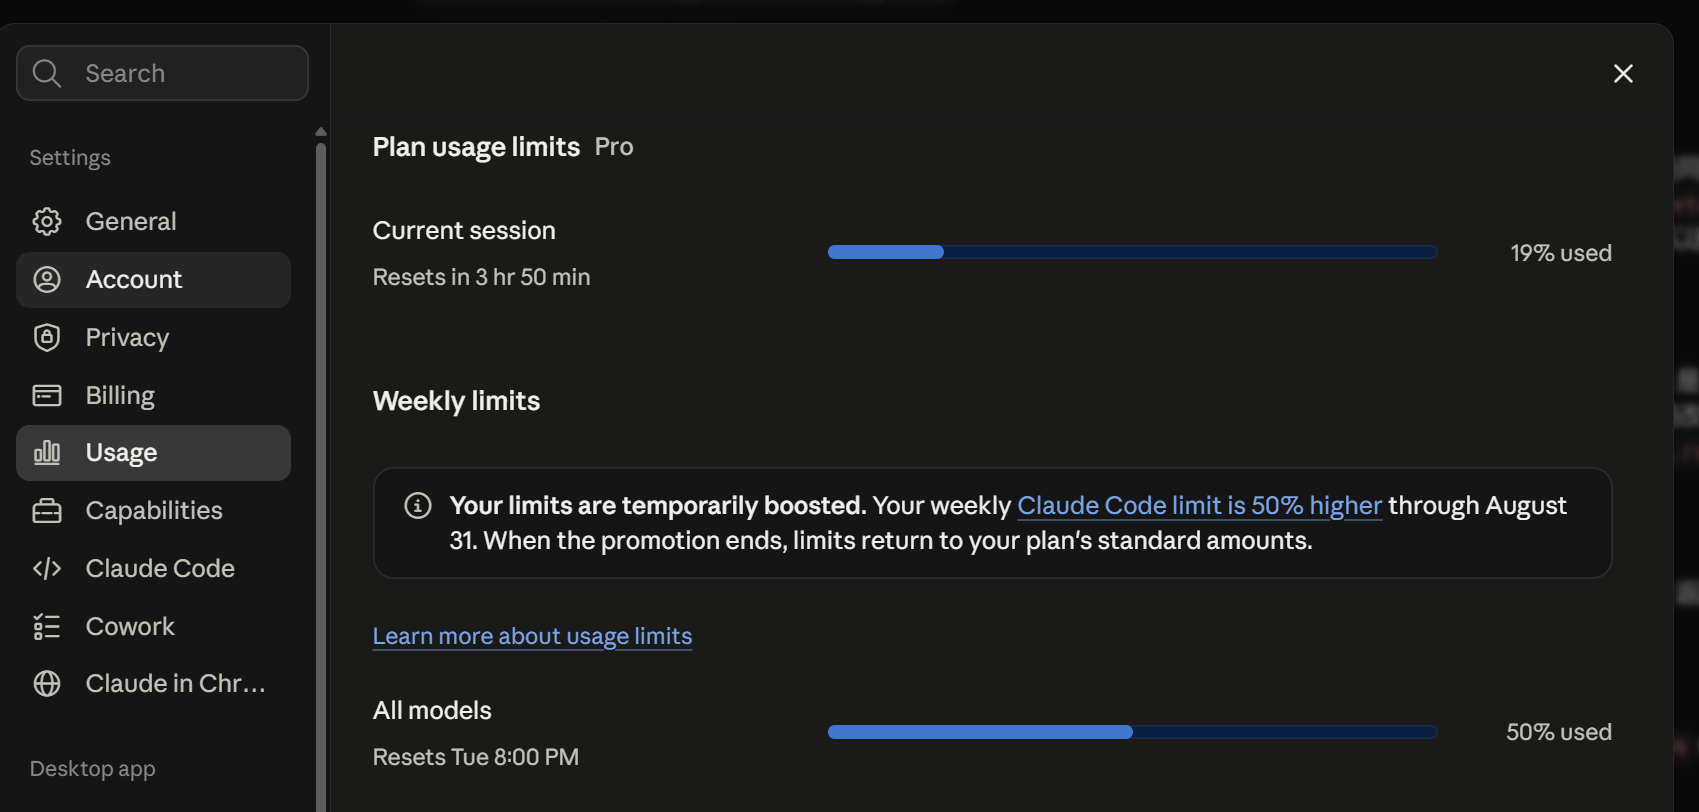
Task: Switch to the Cowork settings section
Action: click(x=153, y=626)
